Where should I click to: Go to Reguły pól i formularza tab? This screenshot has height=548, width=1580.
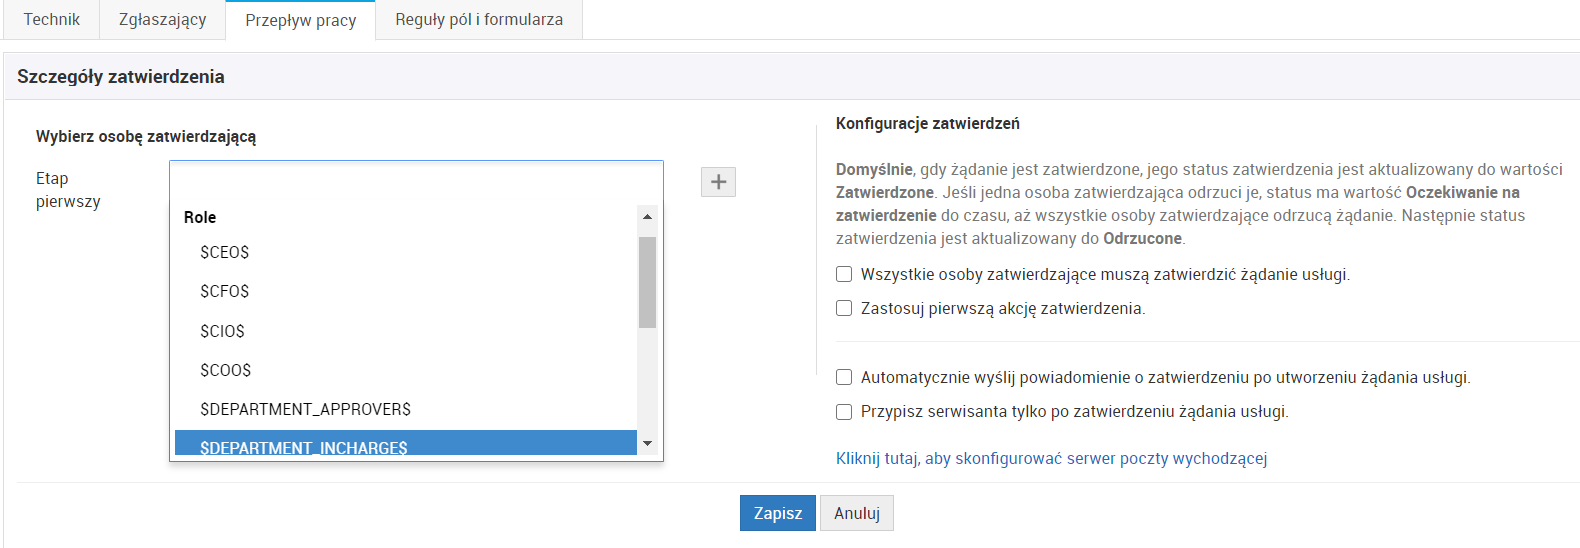(479, 20)
